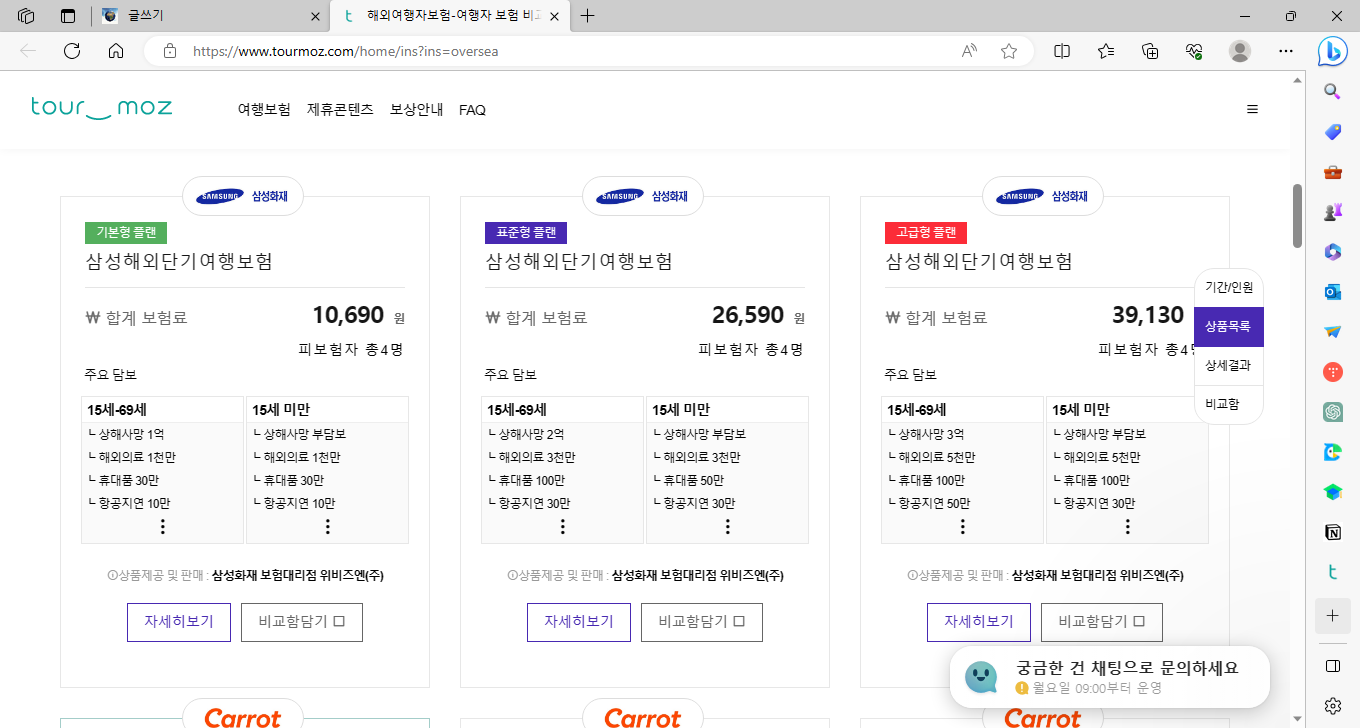Open Notion from the Edge sidebar
The width and height of the screenshot is (1360, 728).
pyautogui.click(x=1332, y=533)
